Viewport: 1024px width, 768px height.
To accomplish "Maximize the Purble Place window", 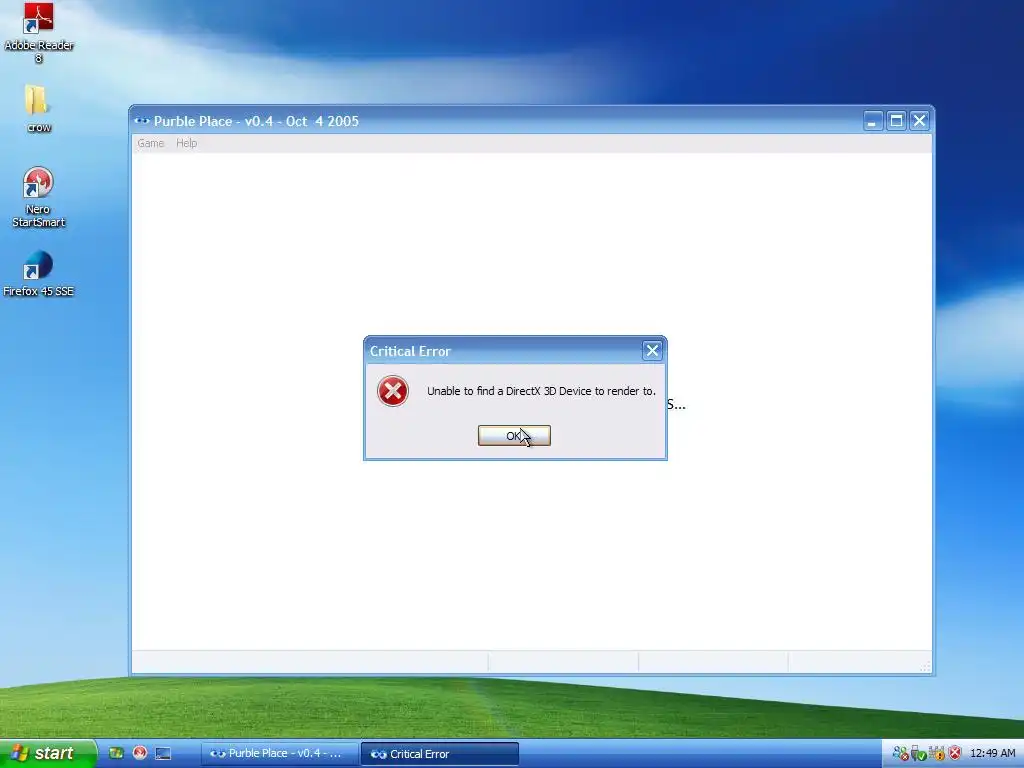I will tap(896, 121).
